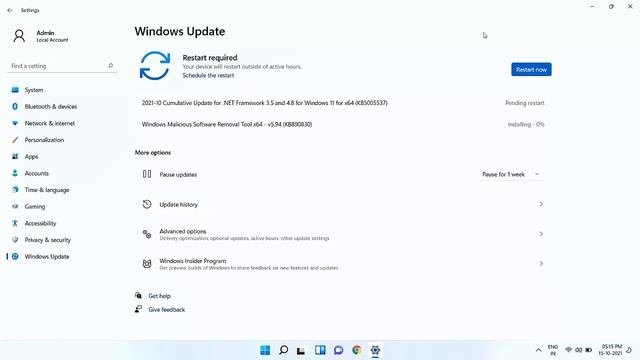Select Accounts in the sidebar
The image size is (640, 360).
click(x=61, y=173)
